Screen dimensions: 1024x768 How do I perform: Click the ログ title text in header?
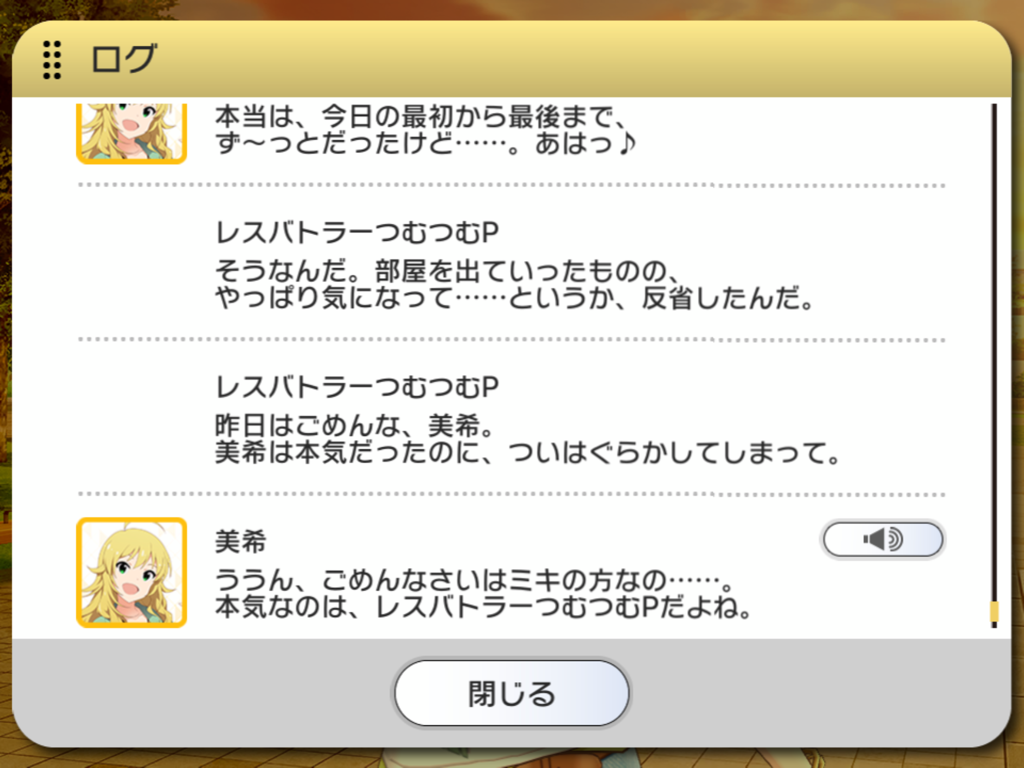coord(124,59)
